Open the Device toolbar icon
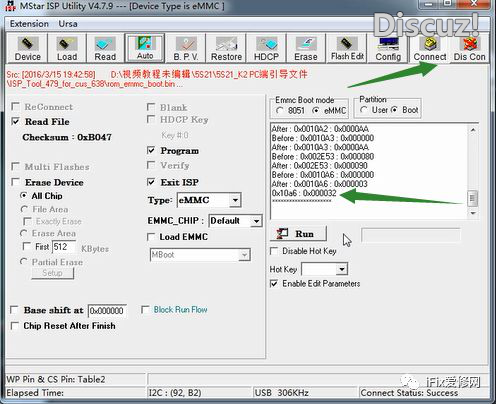The image size is (496, 404). pyautogui.click(x=28, y=48)
